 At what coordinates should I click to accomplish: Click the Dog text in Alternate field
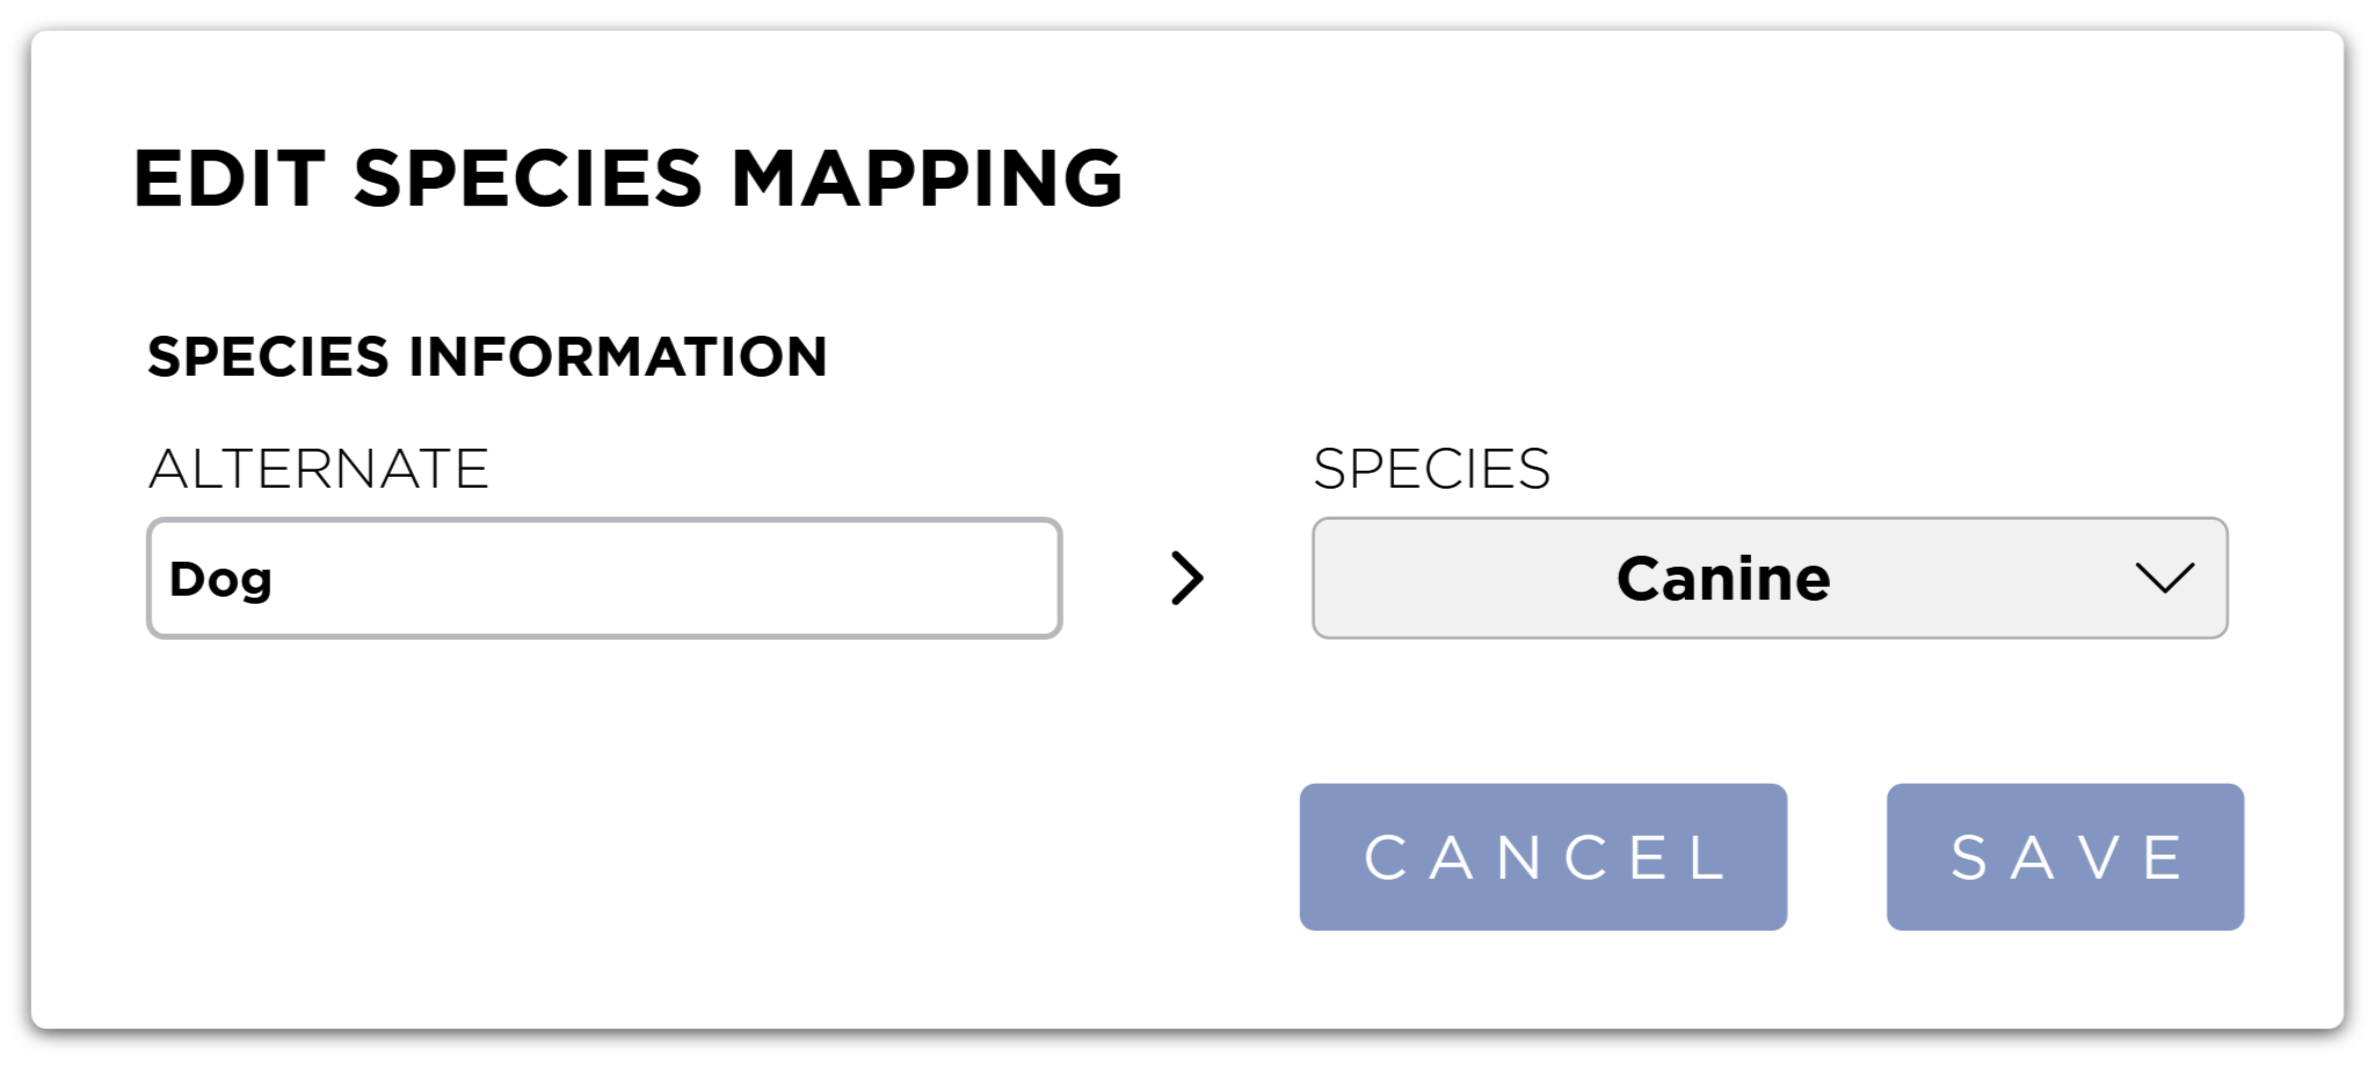220,580
